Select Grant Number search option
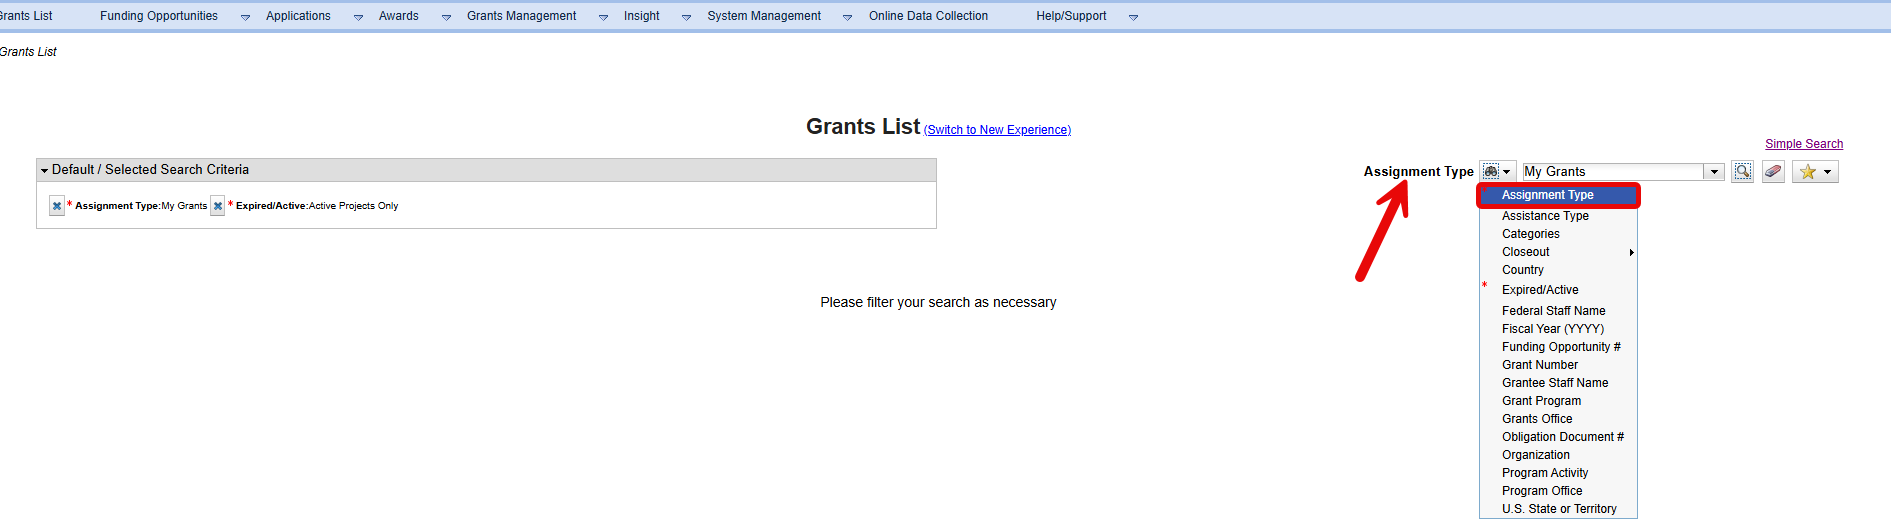1891x524 pixels. 1539,365
